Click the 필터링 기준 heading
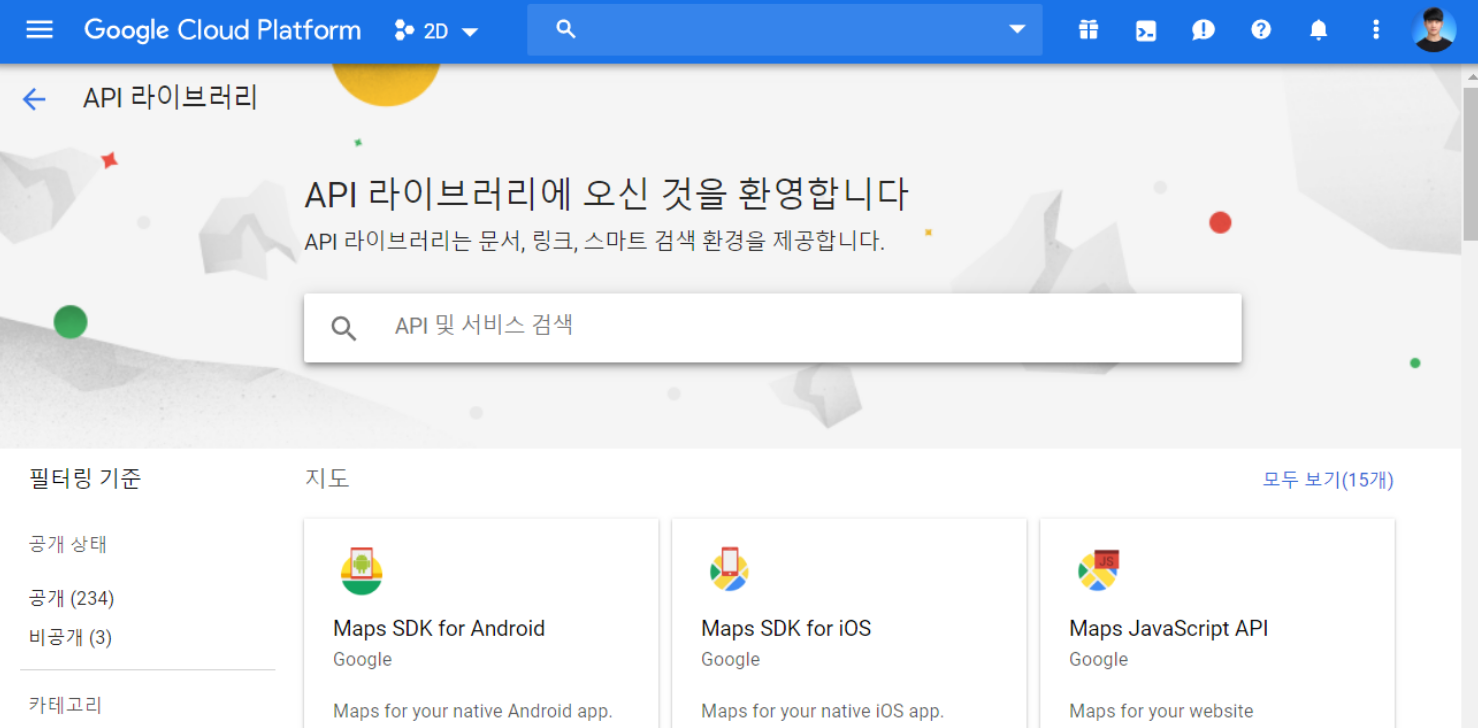Screen dimensions: 1478x728 [x=85, y=479]
